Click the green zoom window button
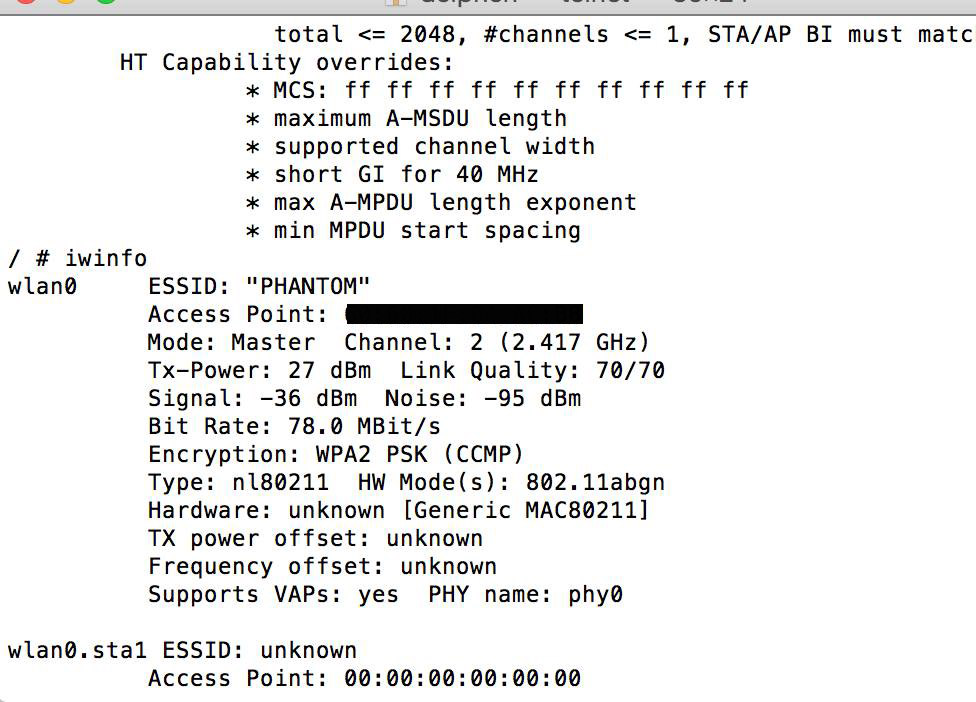976x702 pixels. [107, 1]
